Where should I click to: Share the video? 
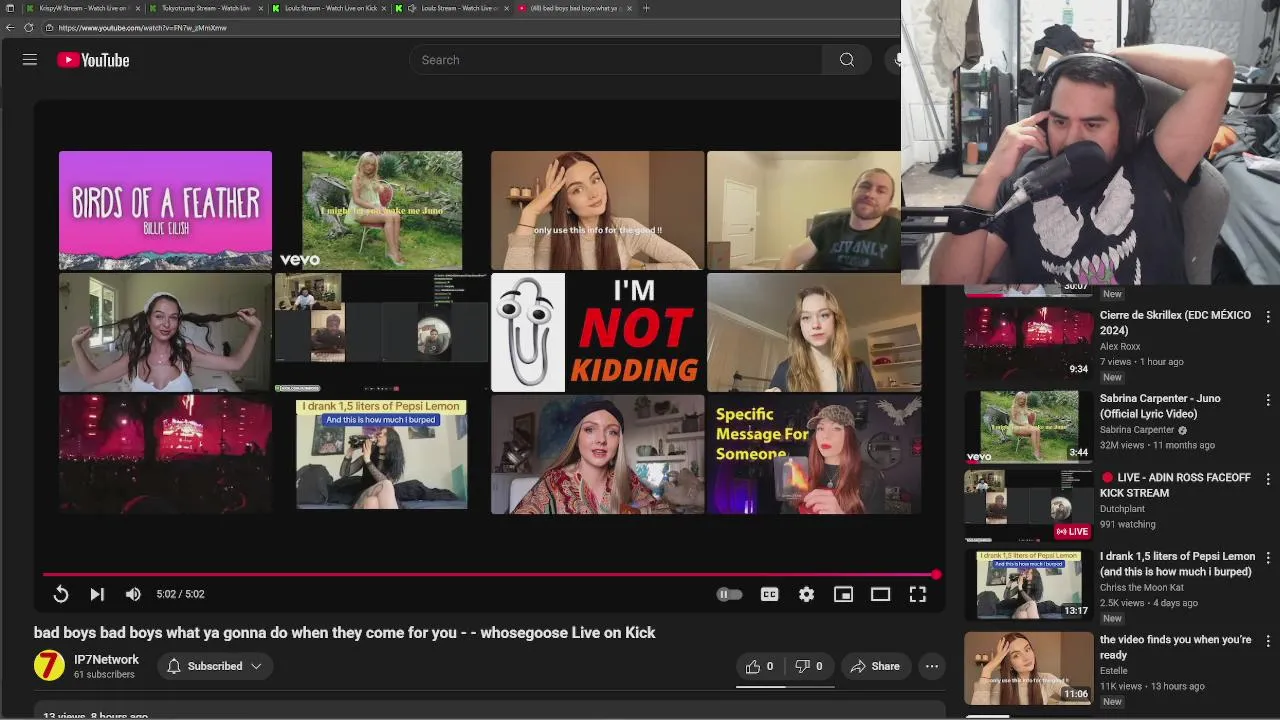875,666
